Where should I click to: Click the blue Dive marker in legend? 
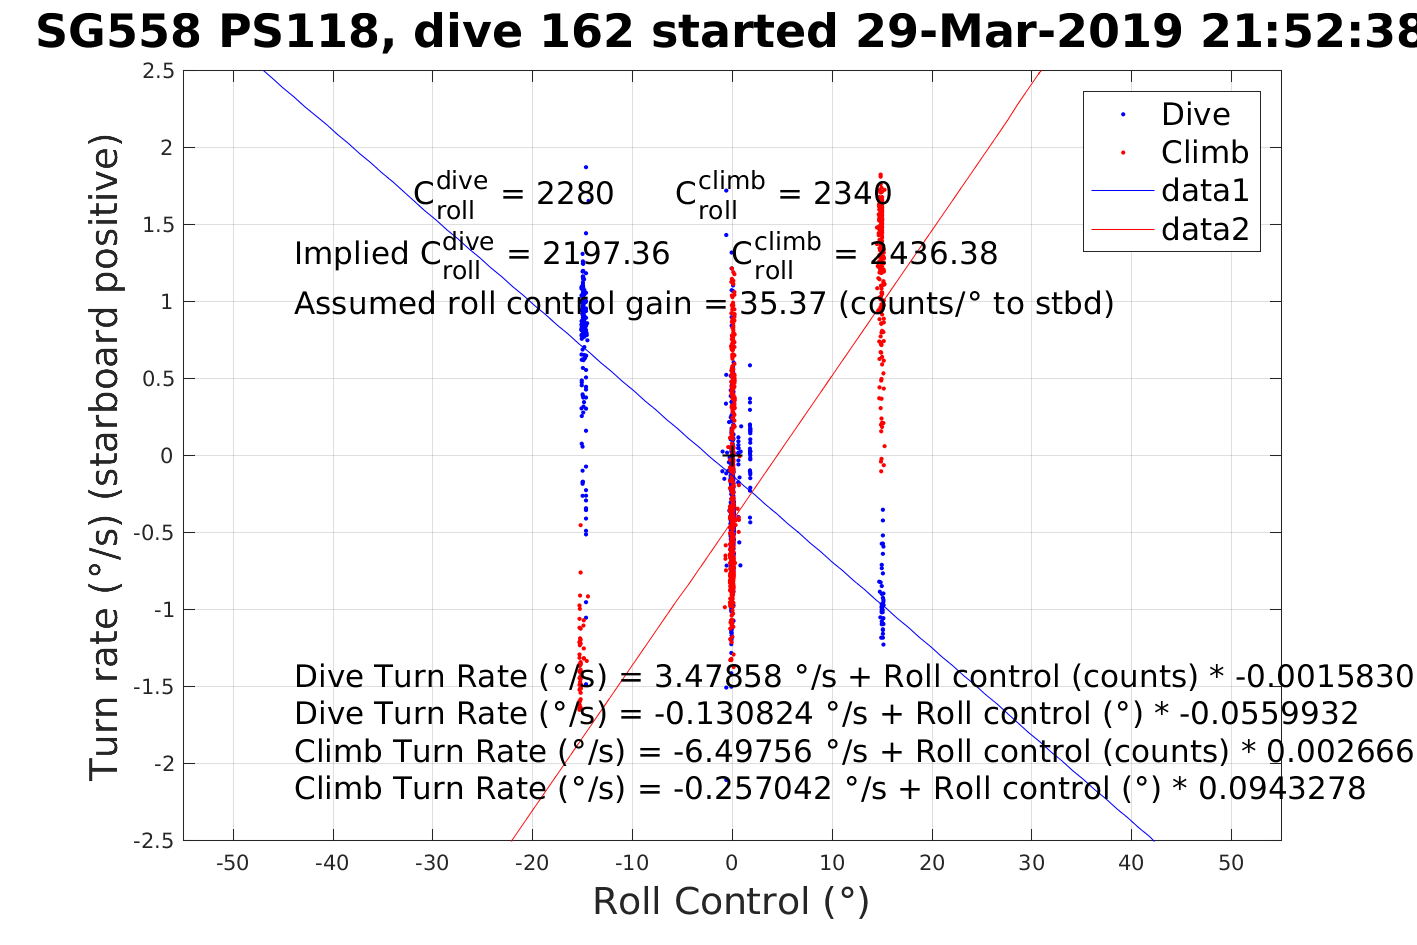click(1123, 115)
